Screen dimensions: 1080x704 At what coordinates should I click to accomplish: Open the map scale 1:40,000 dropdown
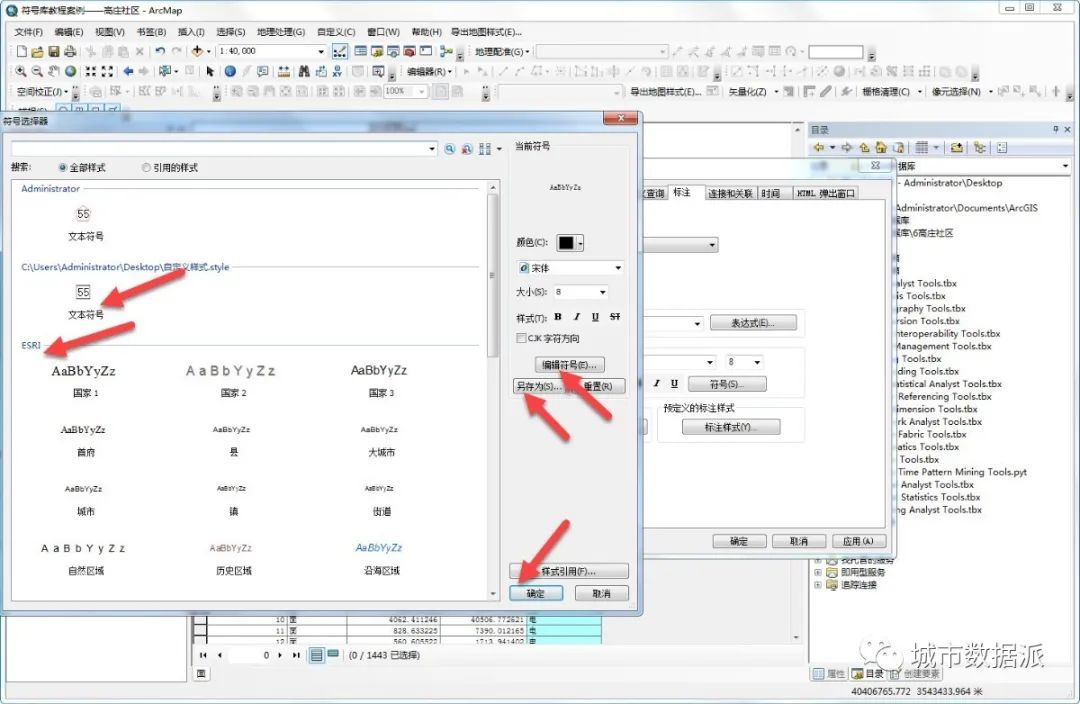(321, 52)
